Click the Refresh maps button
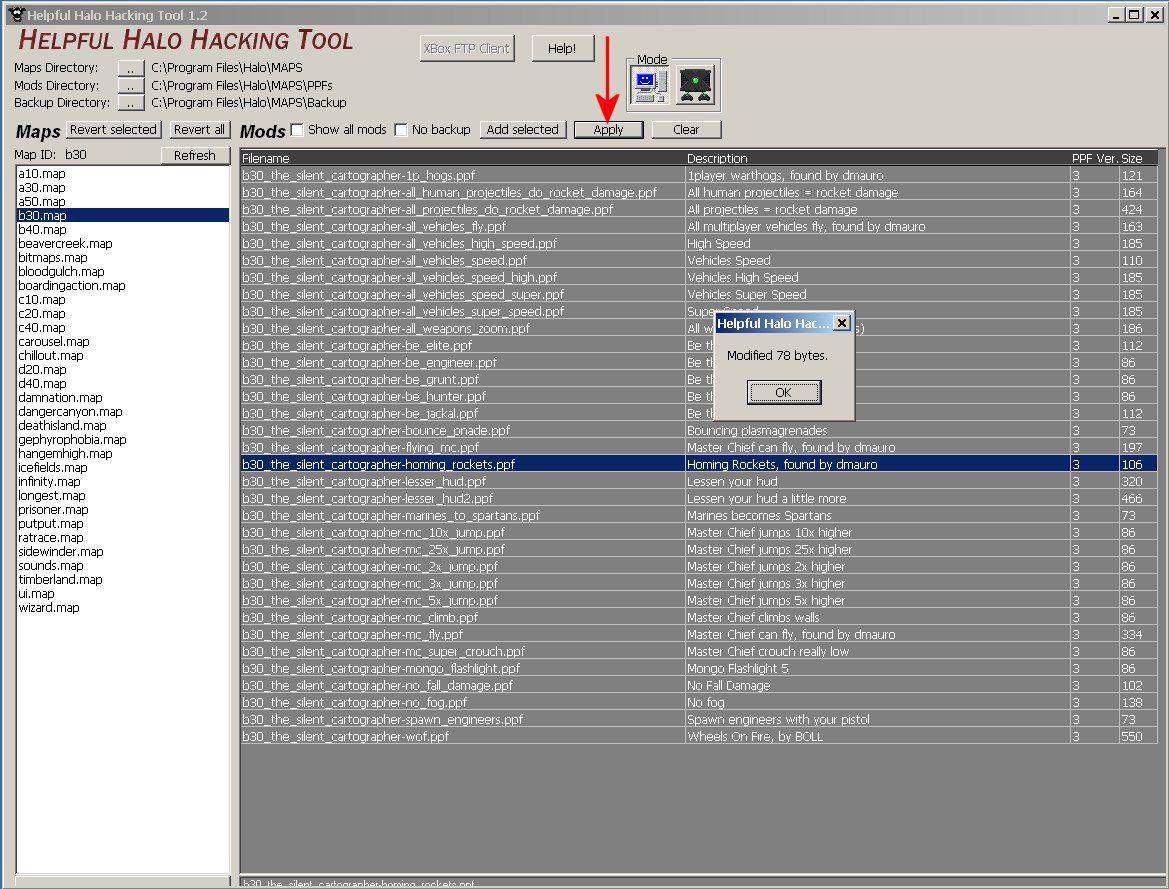 point(195,155)
